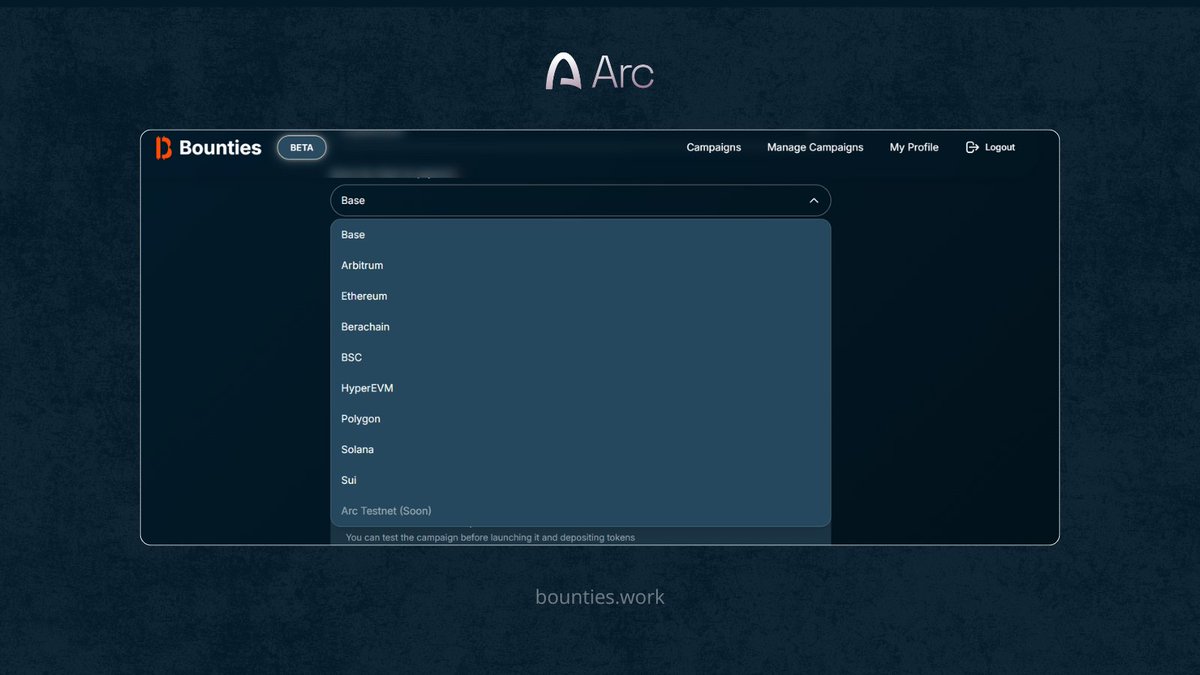The height and width of the screenshot is (675, 1200).
Task: Choose the Sui option
Action: [x=581, y=480]
